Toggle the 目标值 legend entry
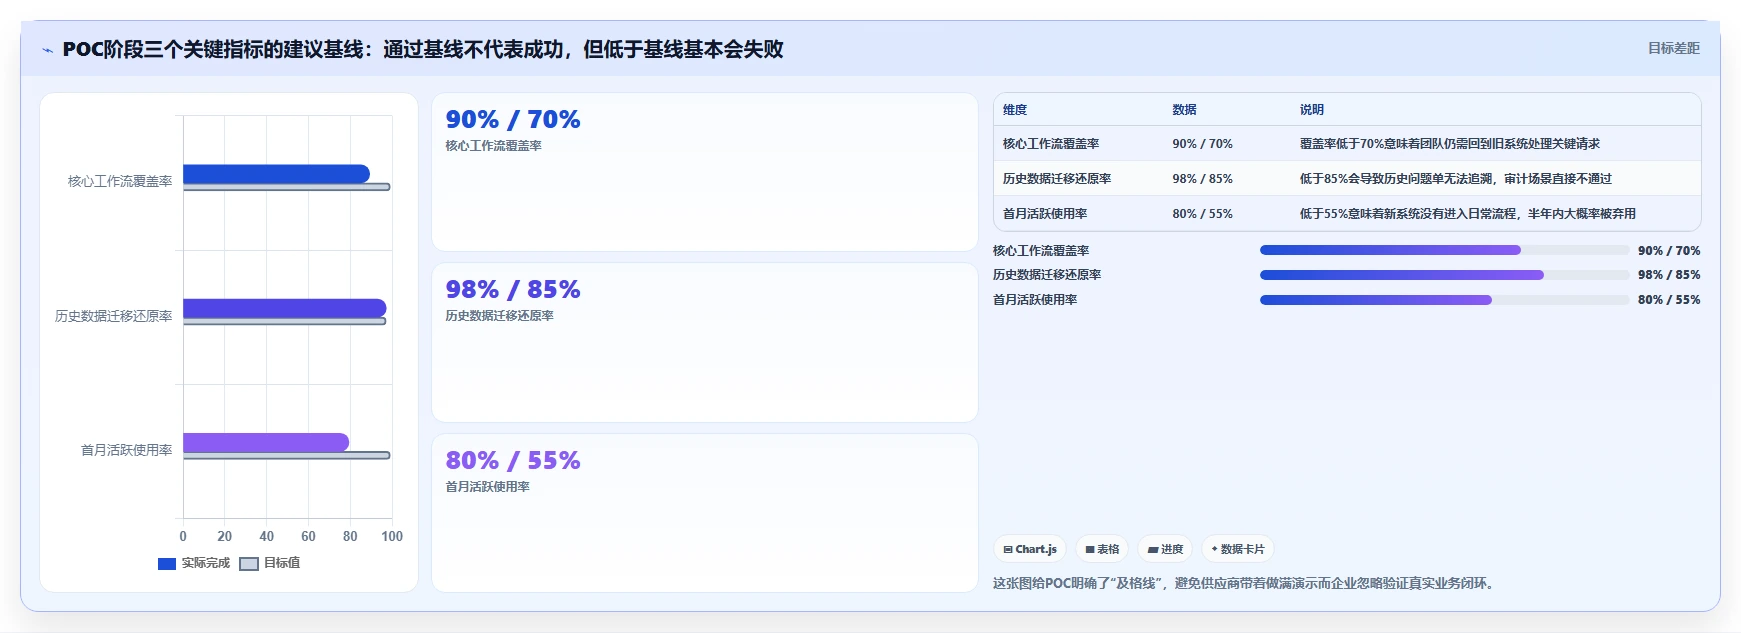This screenshot has height=633, width=1741. [x=270, y=563]
